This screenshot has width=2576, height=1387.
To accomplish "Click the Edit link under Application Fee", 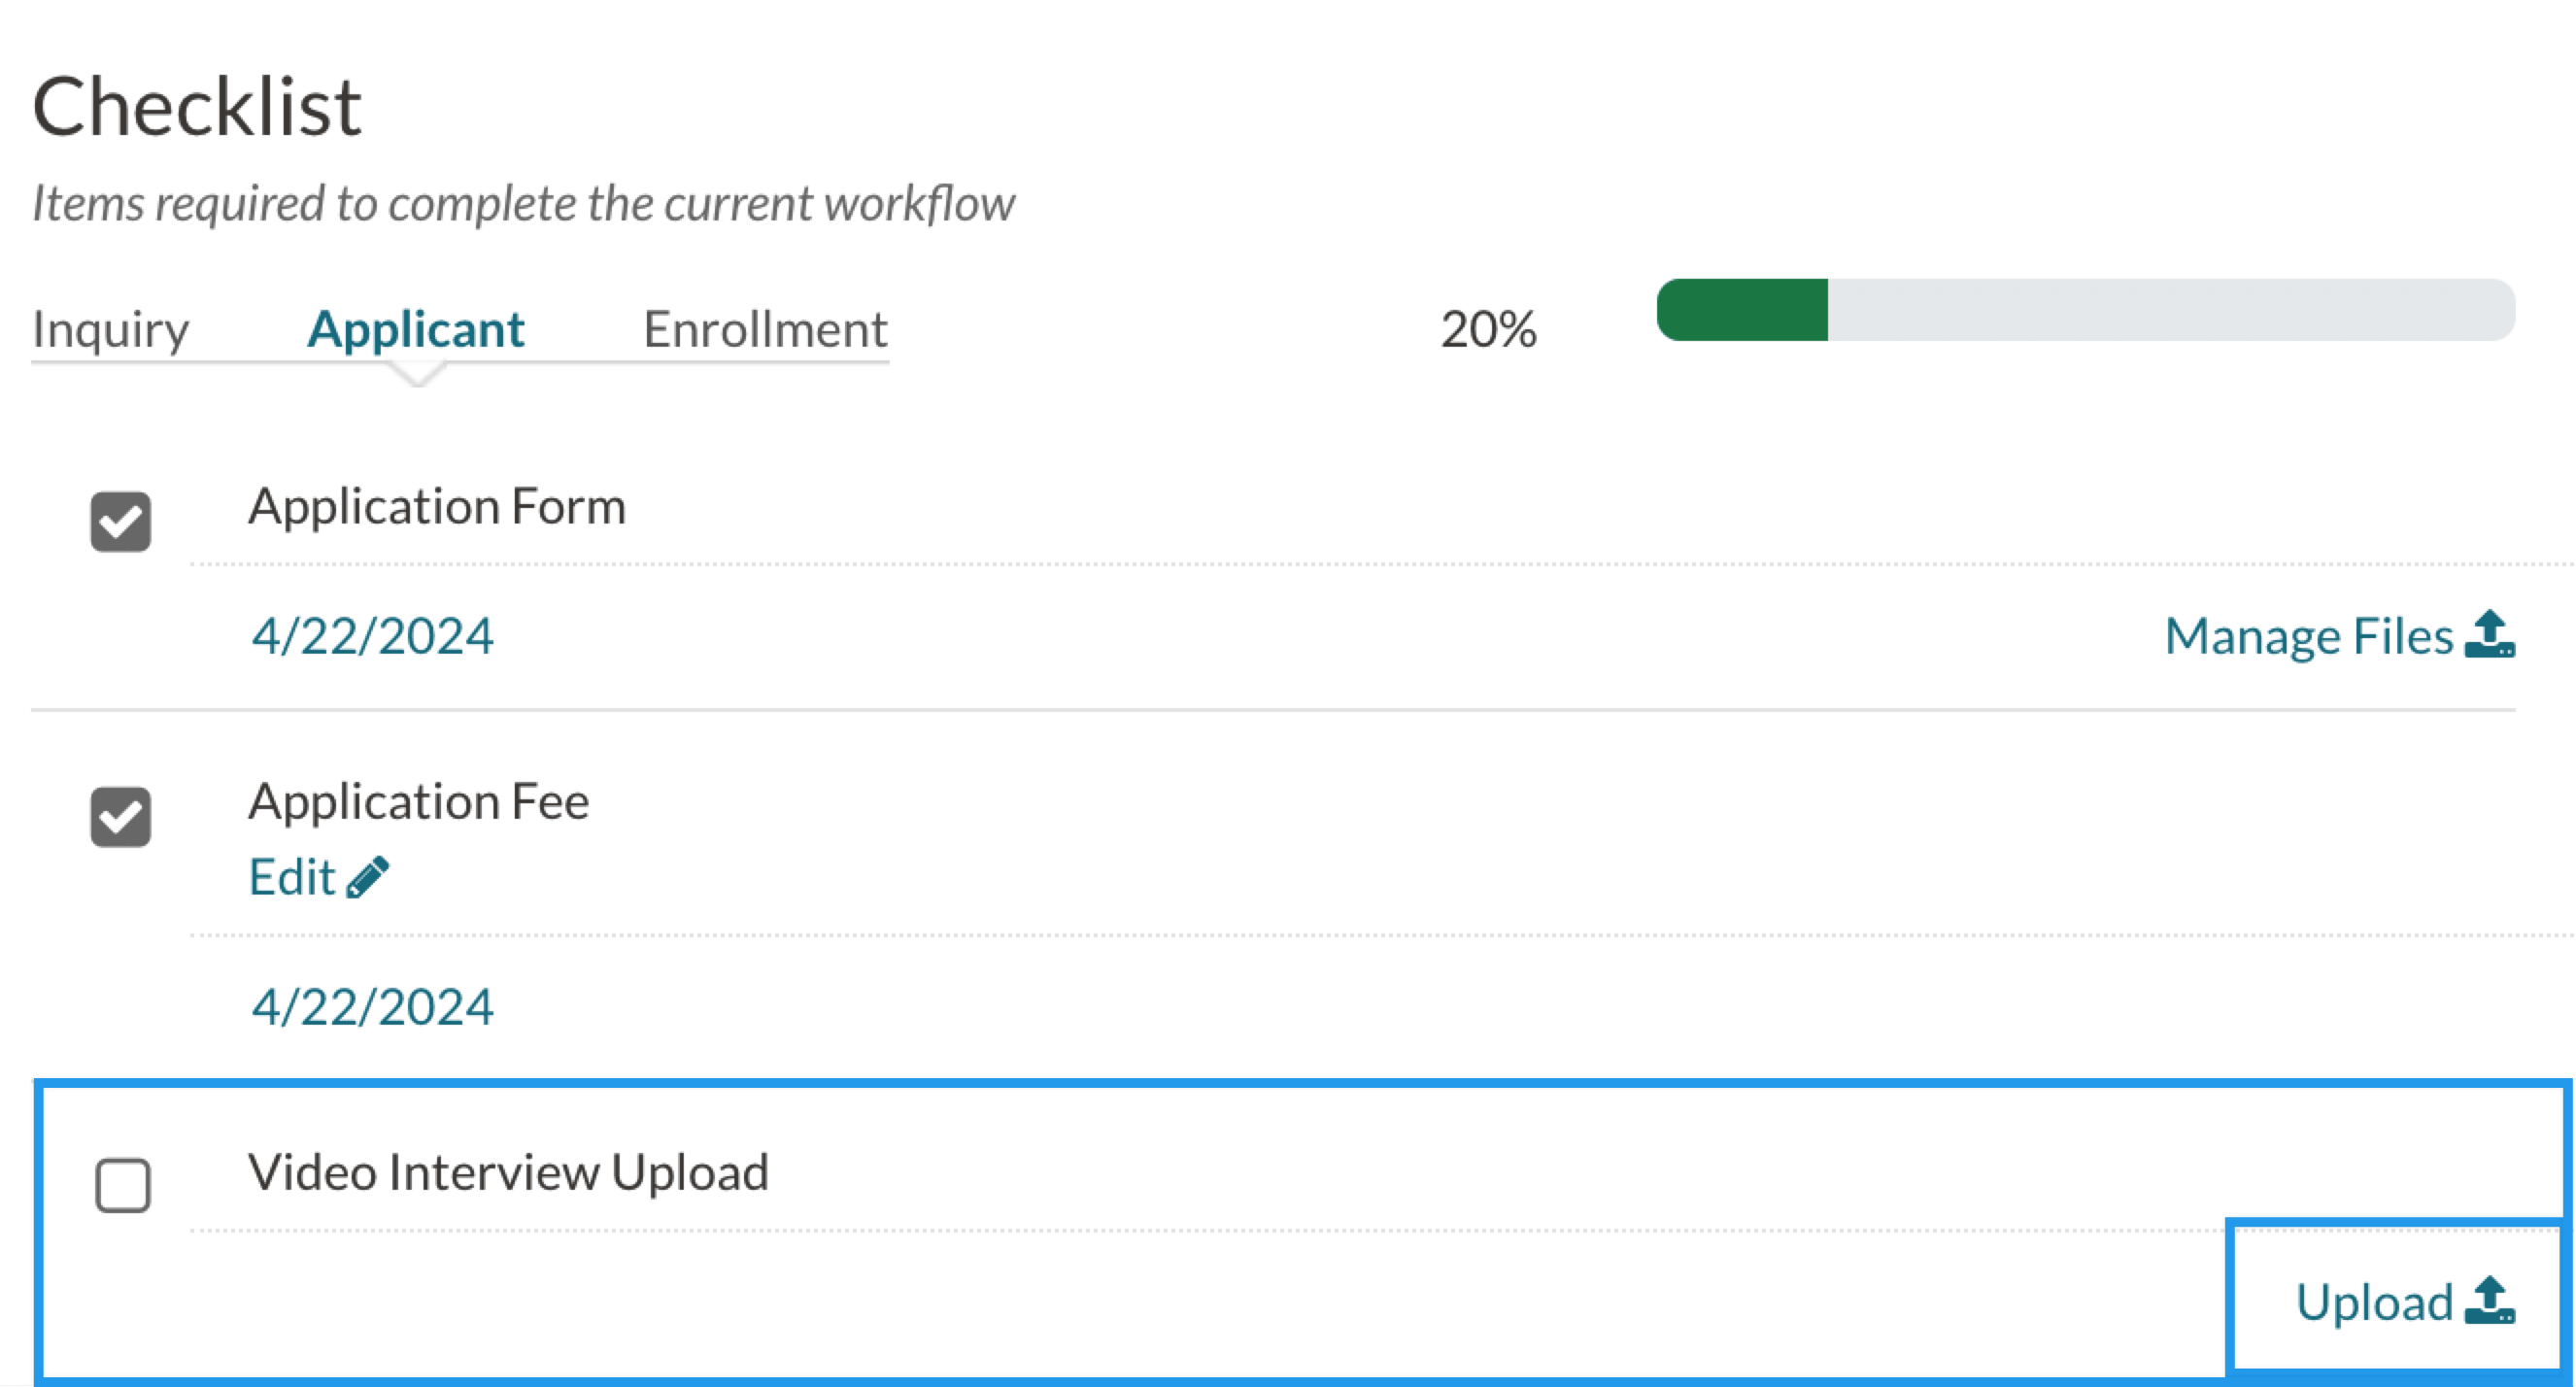I will [292, 877].
